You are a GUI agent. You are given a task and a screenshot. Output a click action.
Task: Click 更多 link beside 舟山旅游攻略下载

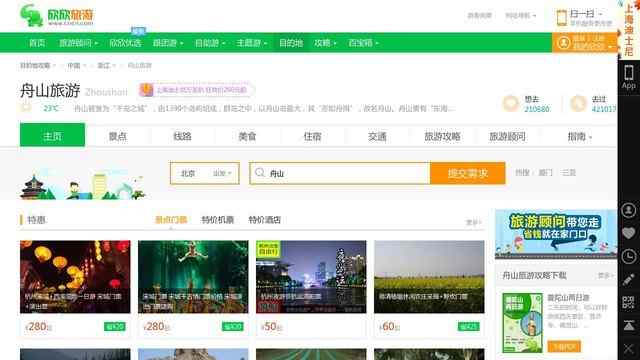[x=605, y=276]
